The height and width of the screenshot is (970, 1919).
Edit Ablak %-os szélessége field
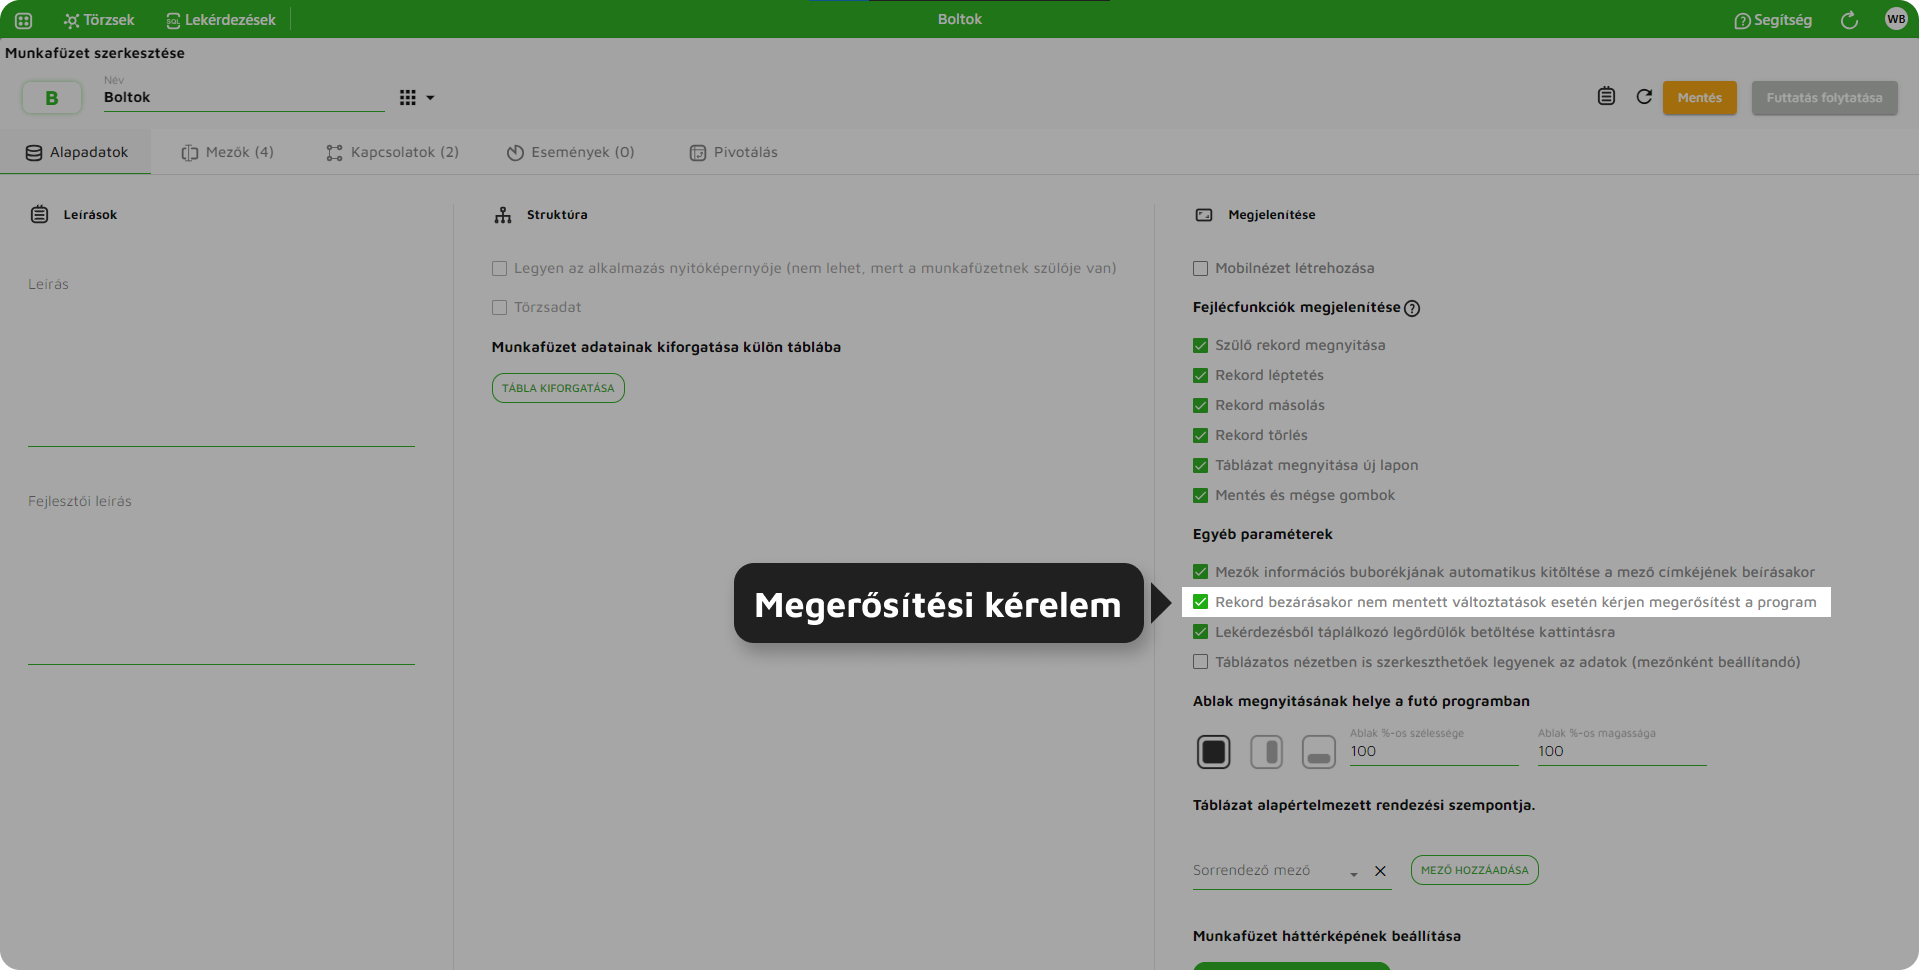1434,752
